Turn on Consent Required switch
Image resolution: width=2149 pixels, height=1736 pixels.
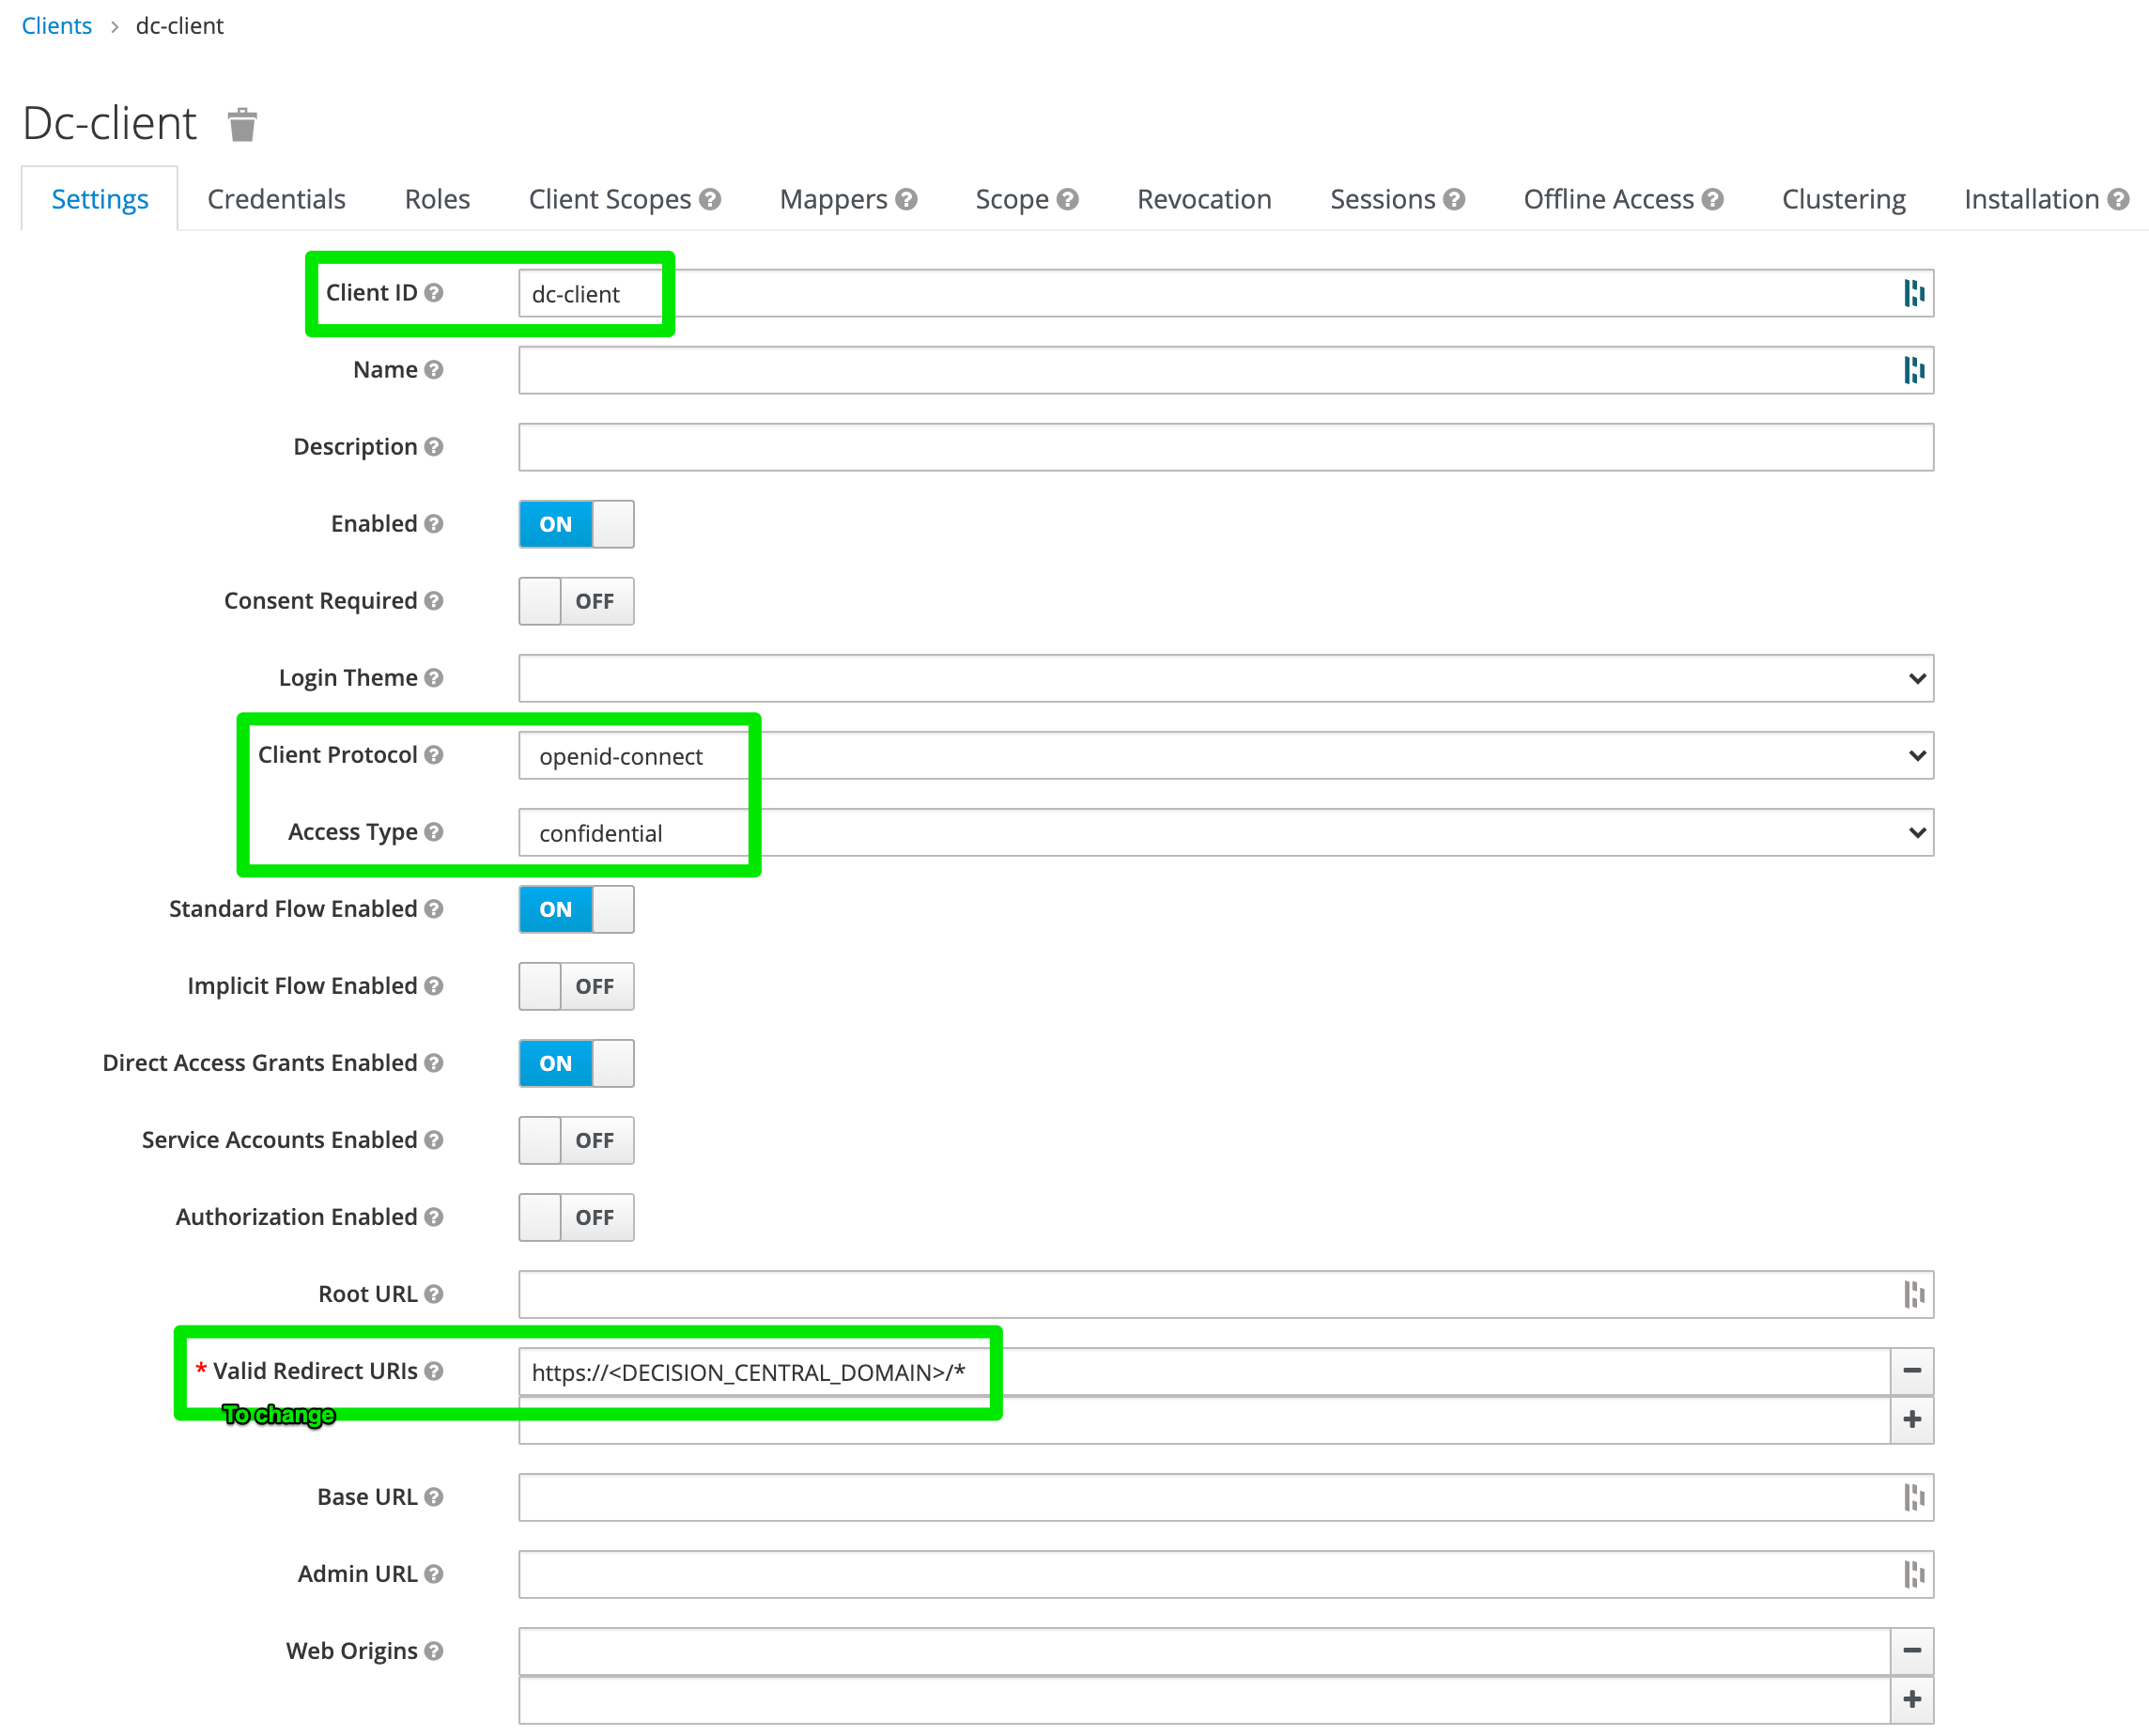pyautogui.click(x=576, y=601)
